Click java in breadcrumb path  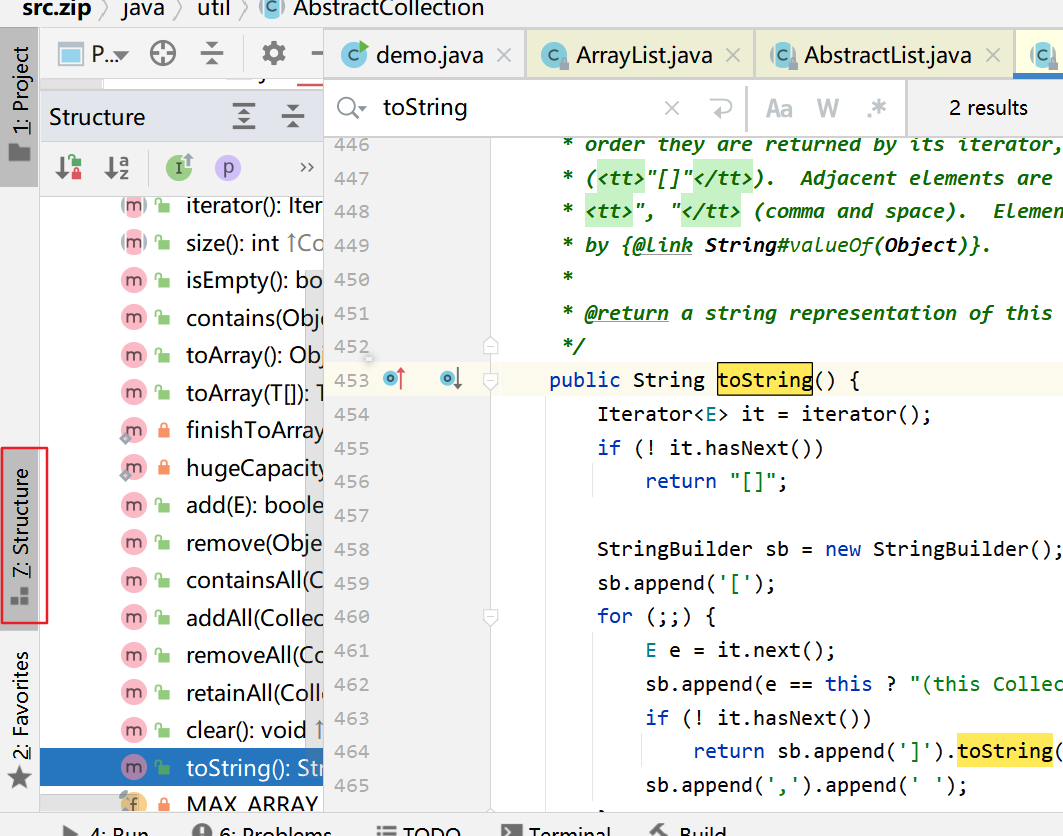tap(143, 8)
